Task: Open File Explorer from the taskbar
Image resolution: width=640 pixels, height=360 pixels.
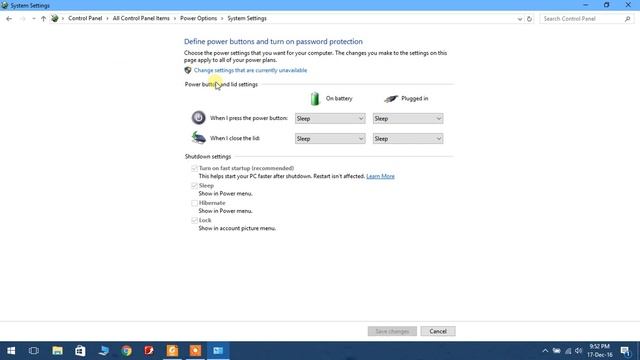Action: point(57,351)
